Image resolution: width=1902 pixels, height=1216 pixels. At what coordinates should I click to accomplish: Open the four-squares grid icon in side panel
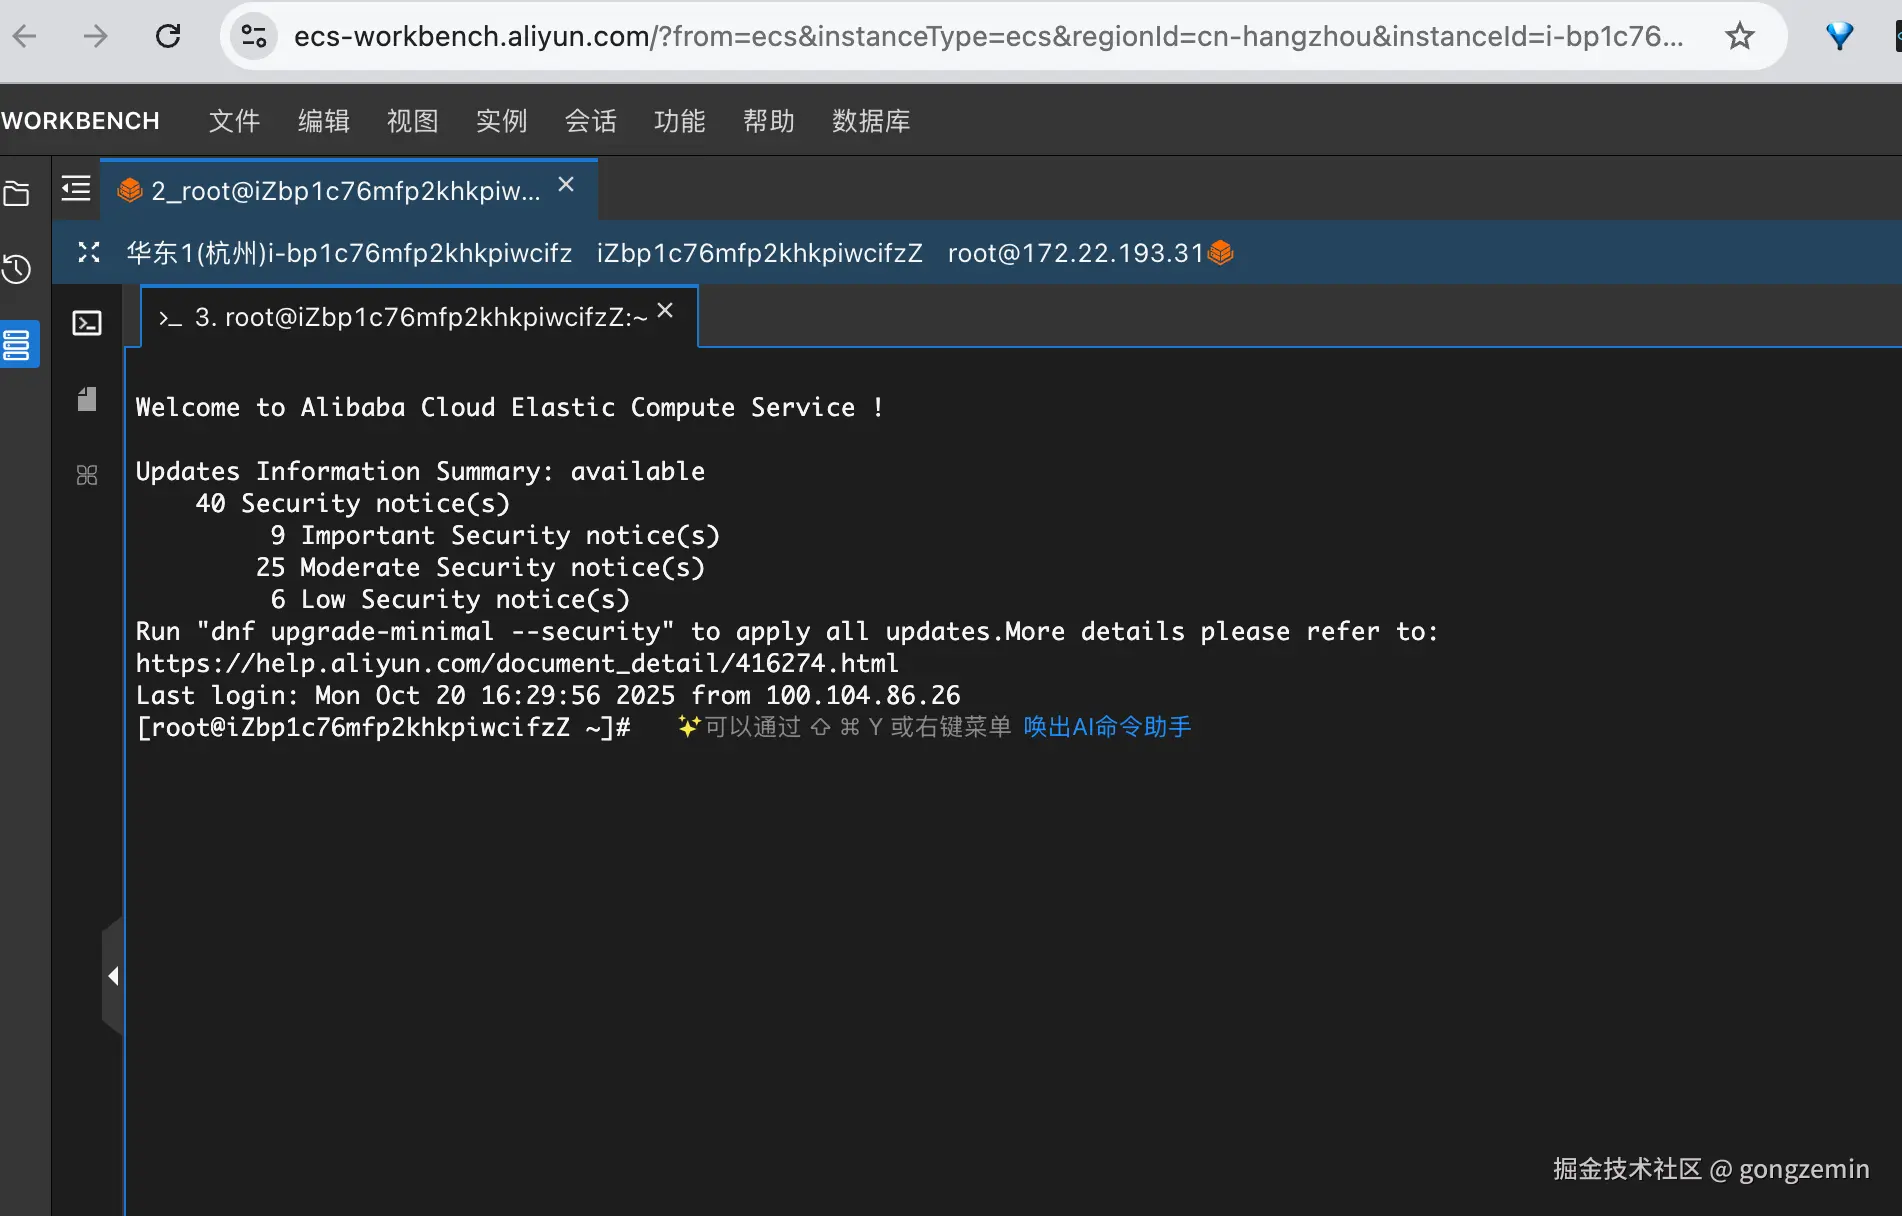(87, 475)
